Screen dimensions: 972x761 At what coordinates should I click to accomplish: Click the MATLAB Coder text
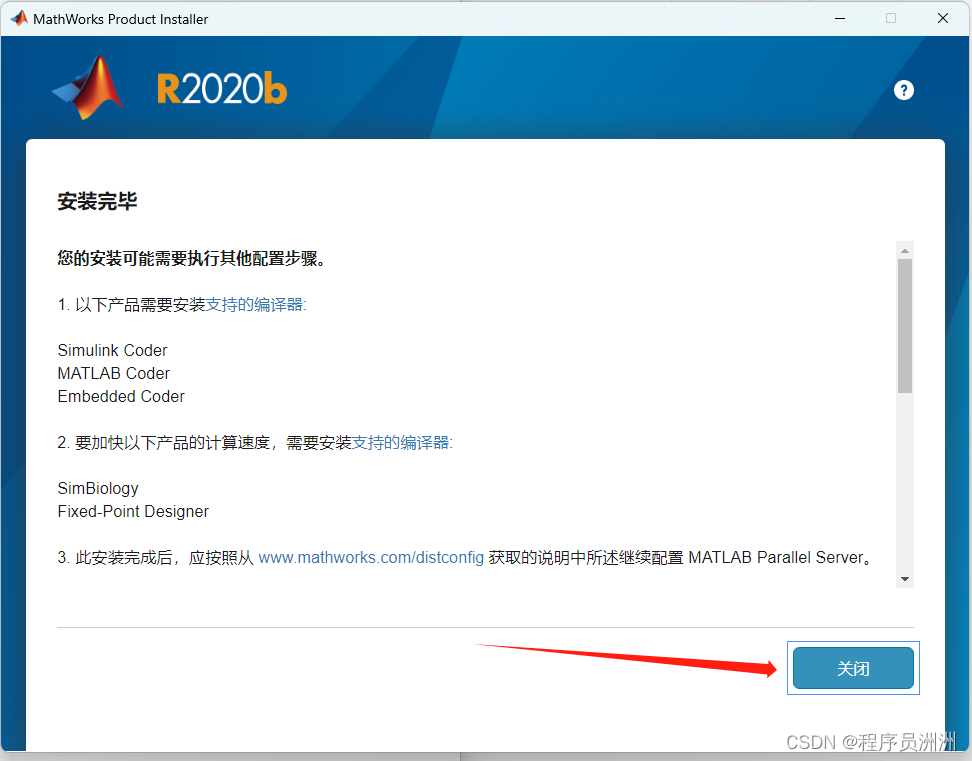113,373
